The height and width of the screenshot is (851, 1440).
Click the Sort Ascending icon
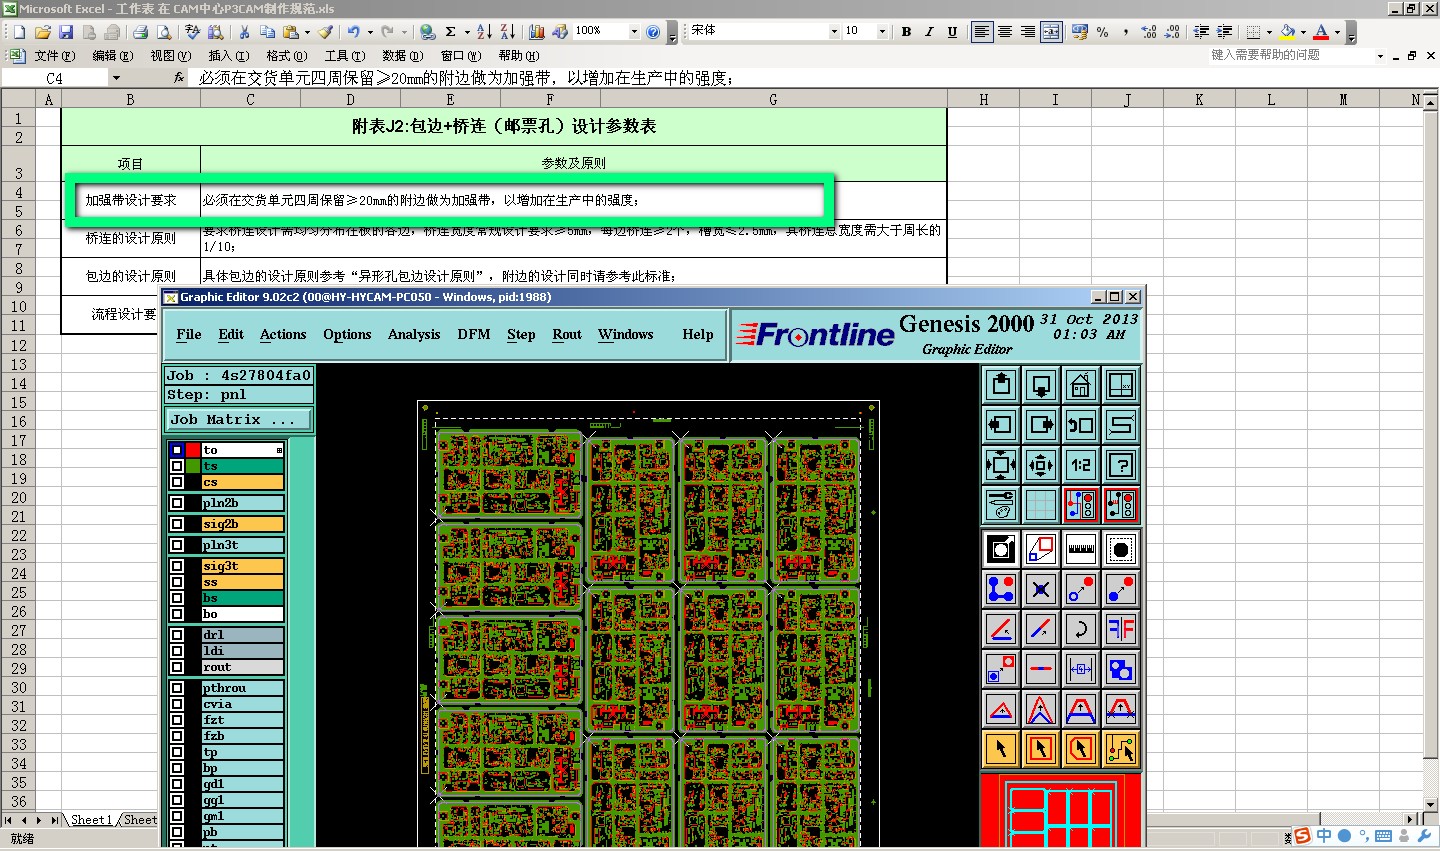[484, 32]
